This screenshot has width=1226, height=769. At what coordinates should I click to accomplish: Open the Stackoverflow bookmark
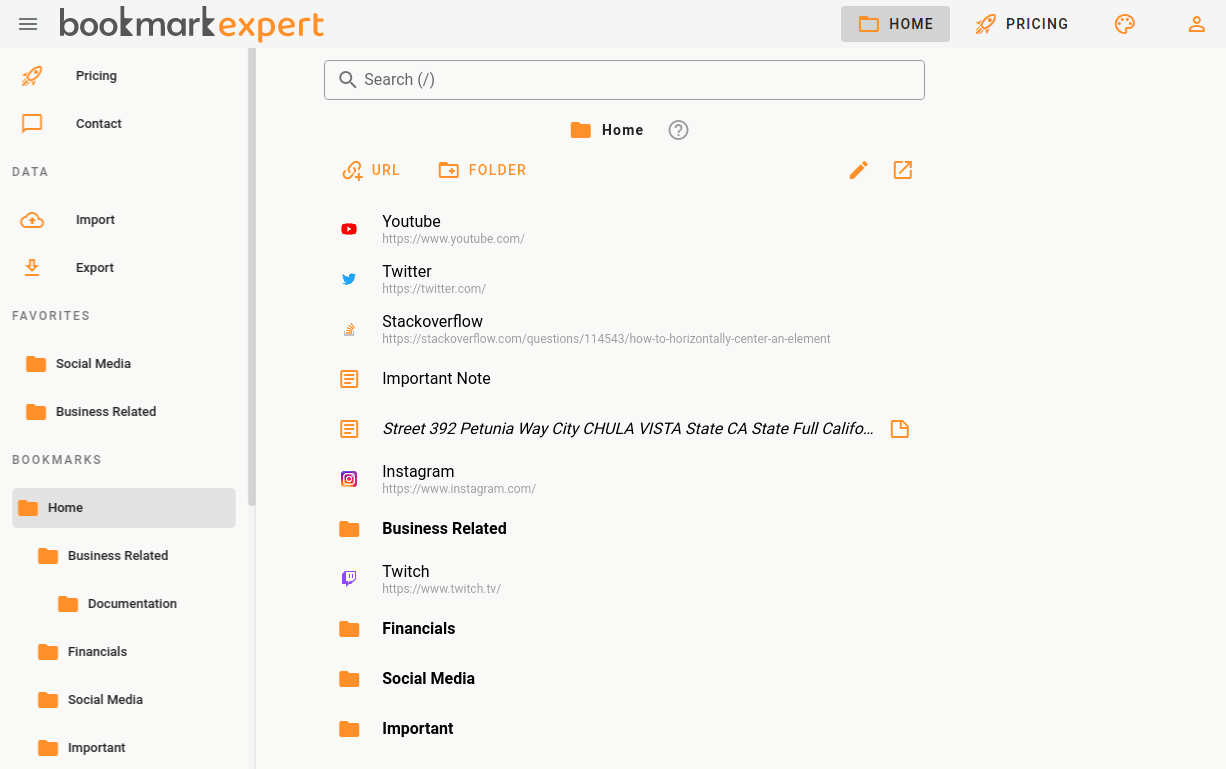432,322
